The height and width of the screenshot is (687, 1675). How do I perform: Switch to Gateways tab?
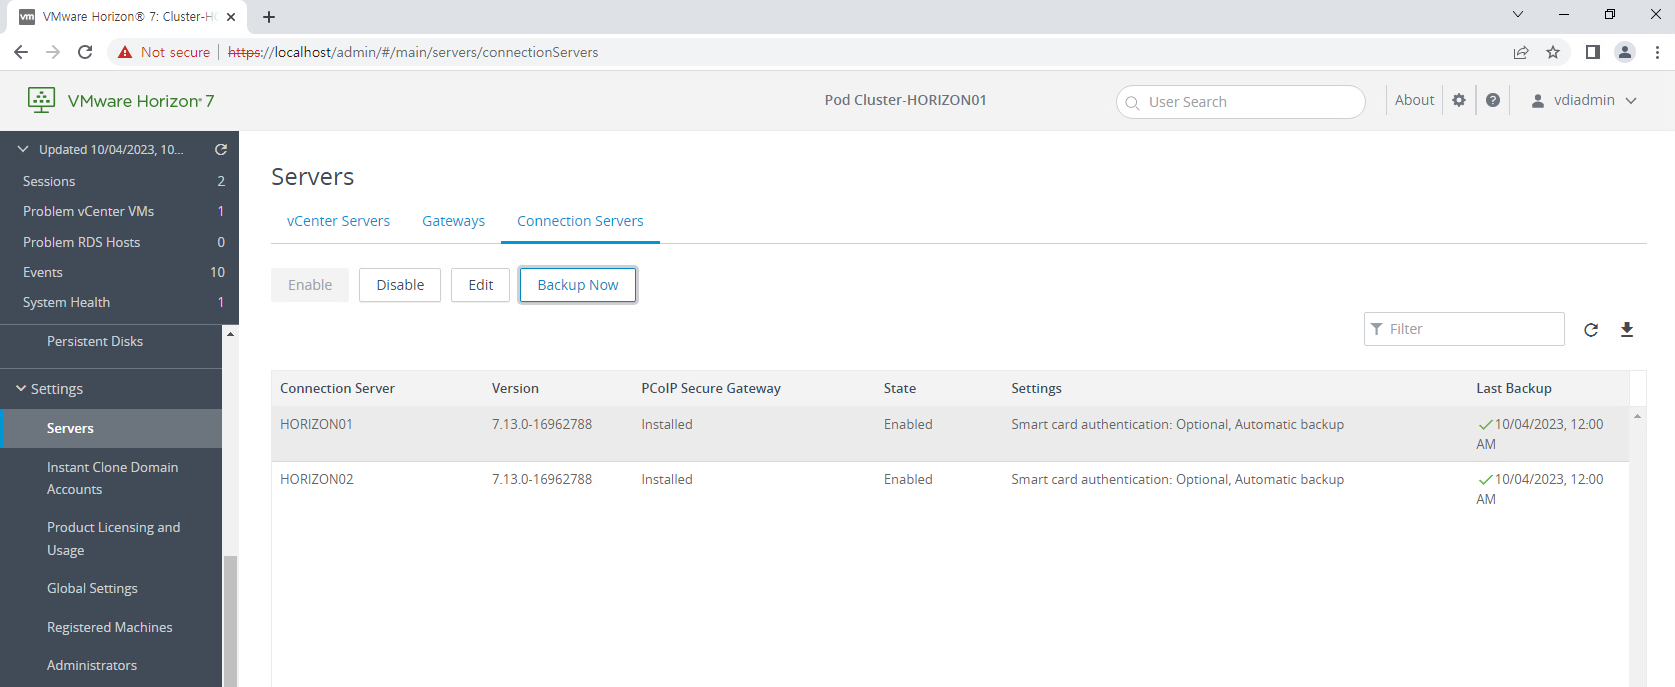[x=453, y=221]
